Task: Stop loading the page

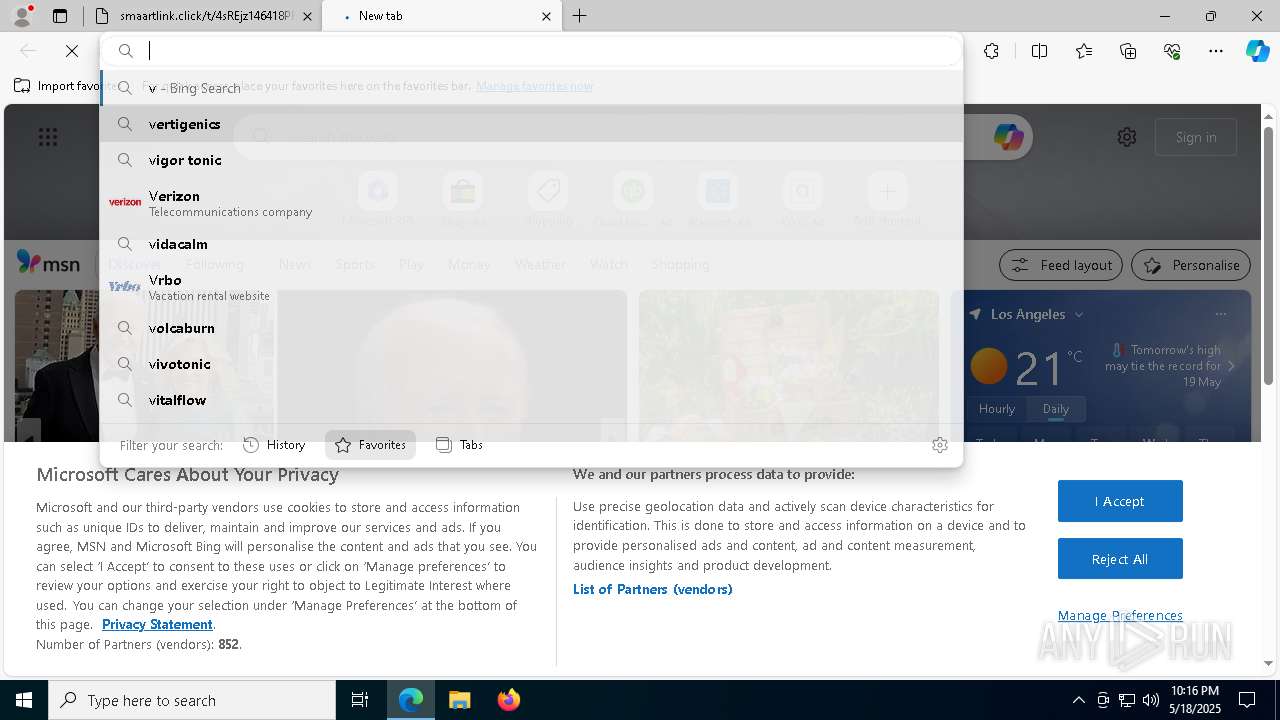Action: 72,51
